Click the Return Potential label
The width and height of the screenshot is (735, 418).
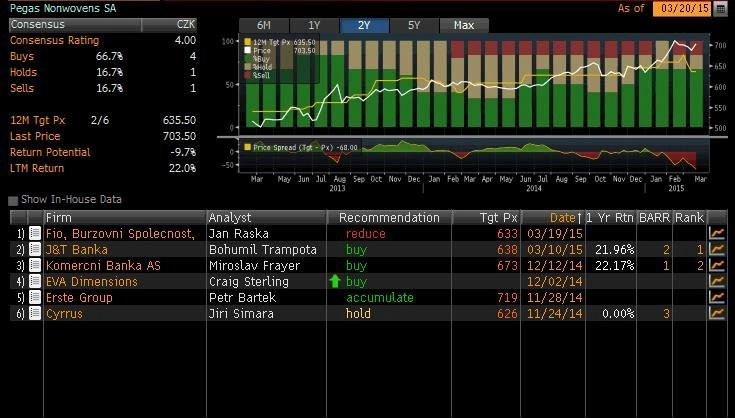click(50, 152)
